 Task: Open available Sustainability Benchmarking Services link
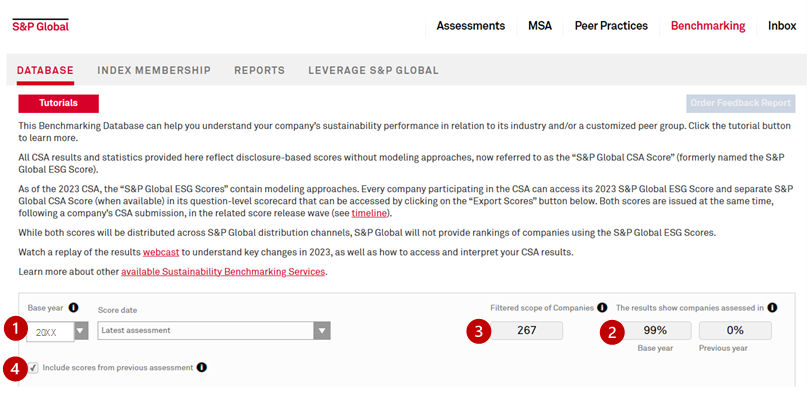pos(223,271)
